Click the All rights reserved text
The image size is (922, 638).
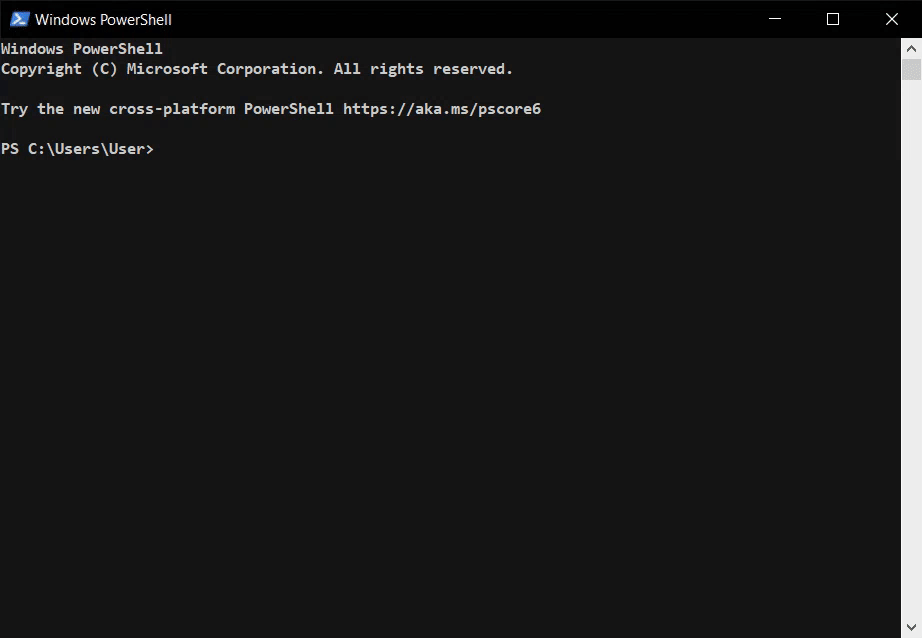(x=423, y=69)
